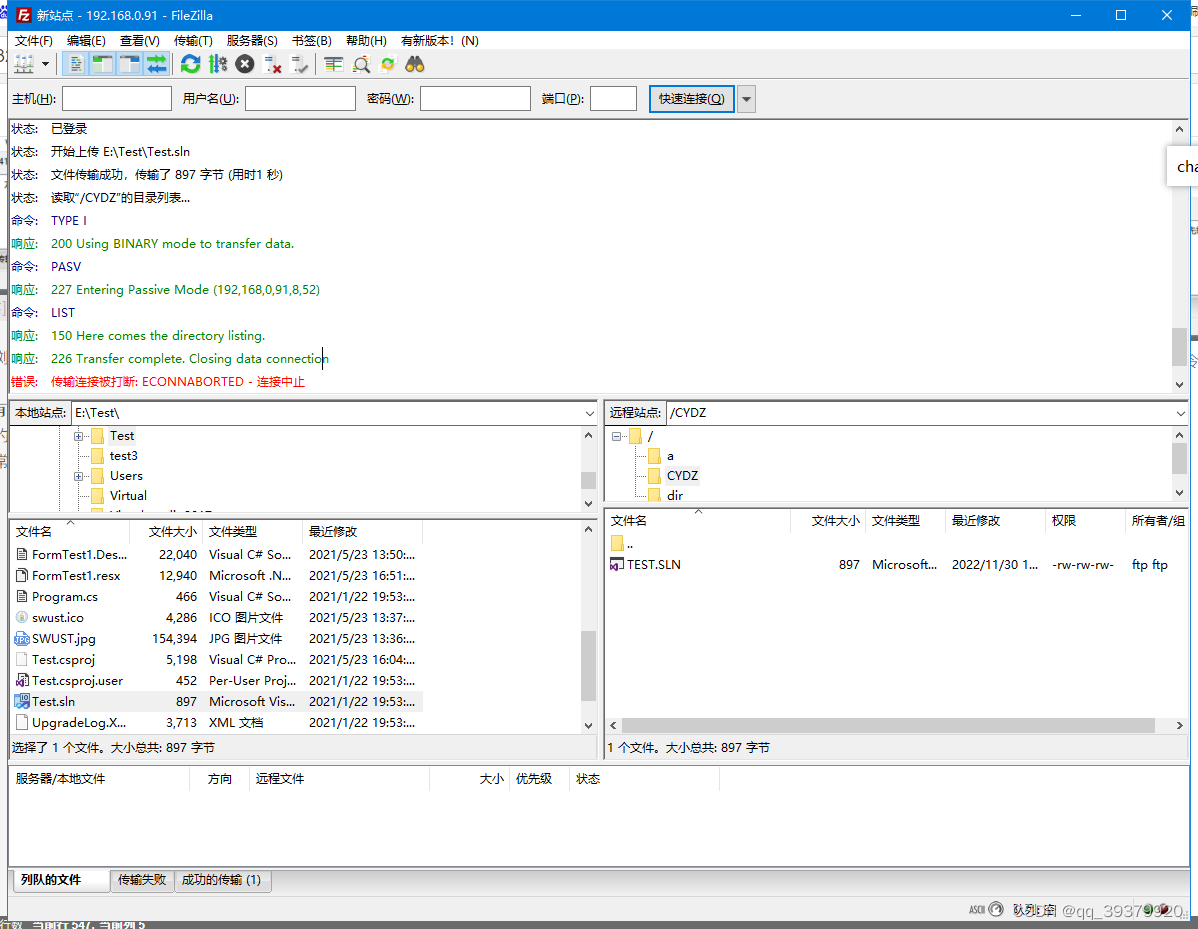This screenshot has width=1198, height=929.
Task: Open the 帮助(H) menu
Action: (x=366, y=40)
